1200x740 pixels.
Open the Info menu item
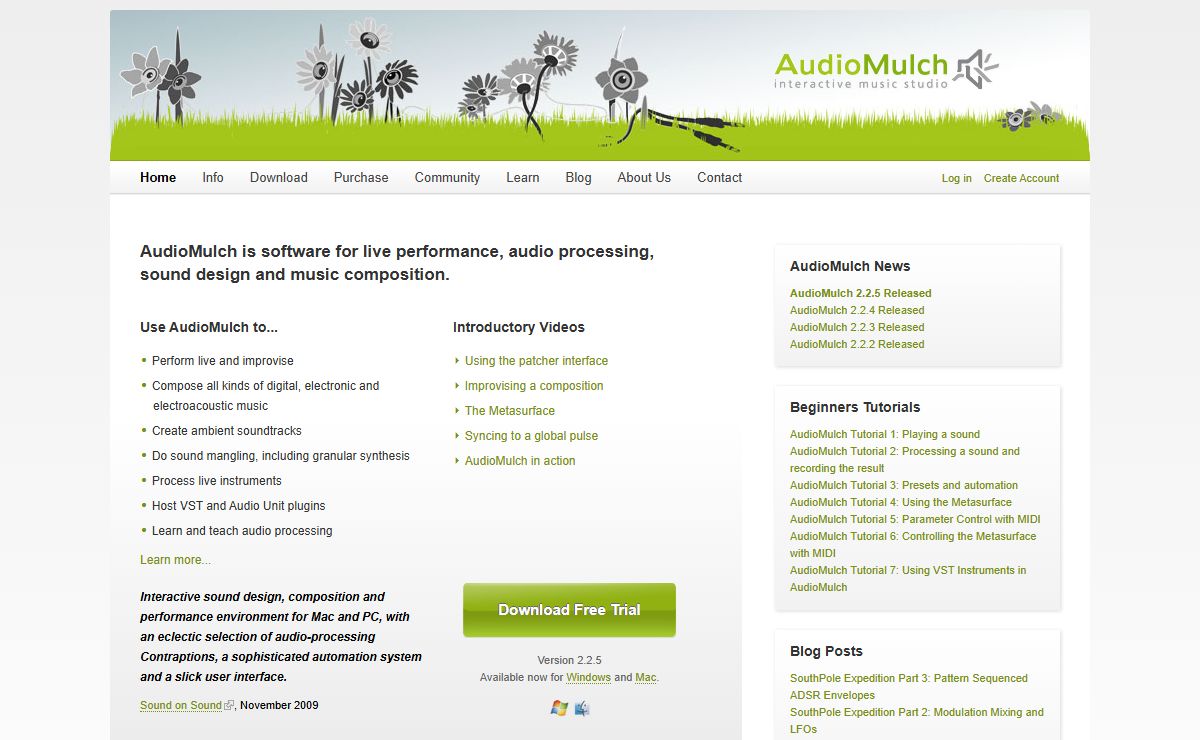[213, 178]
